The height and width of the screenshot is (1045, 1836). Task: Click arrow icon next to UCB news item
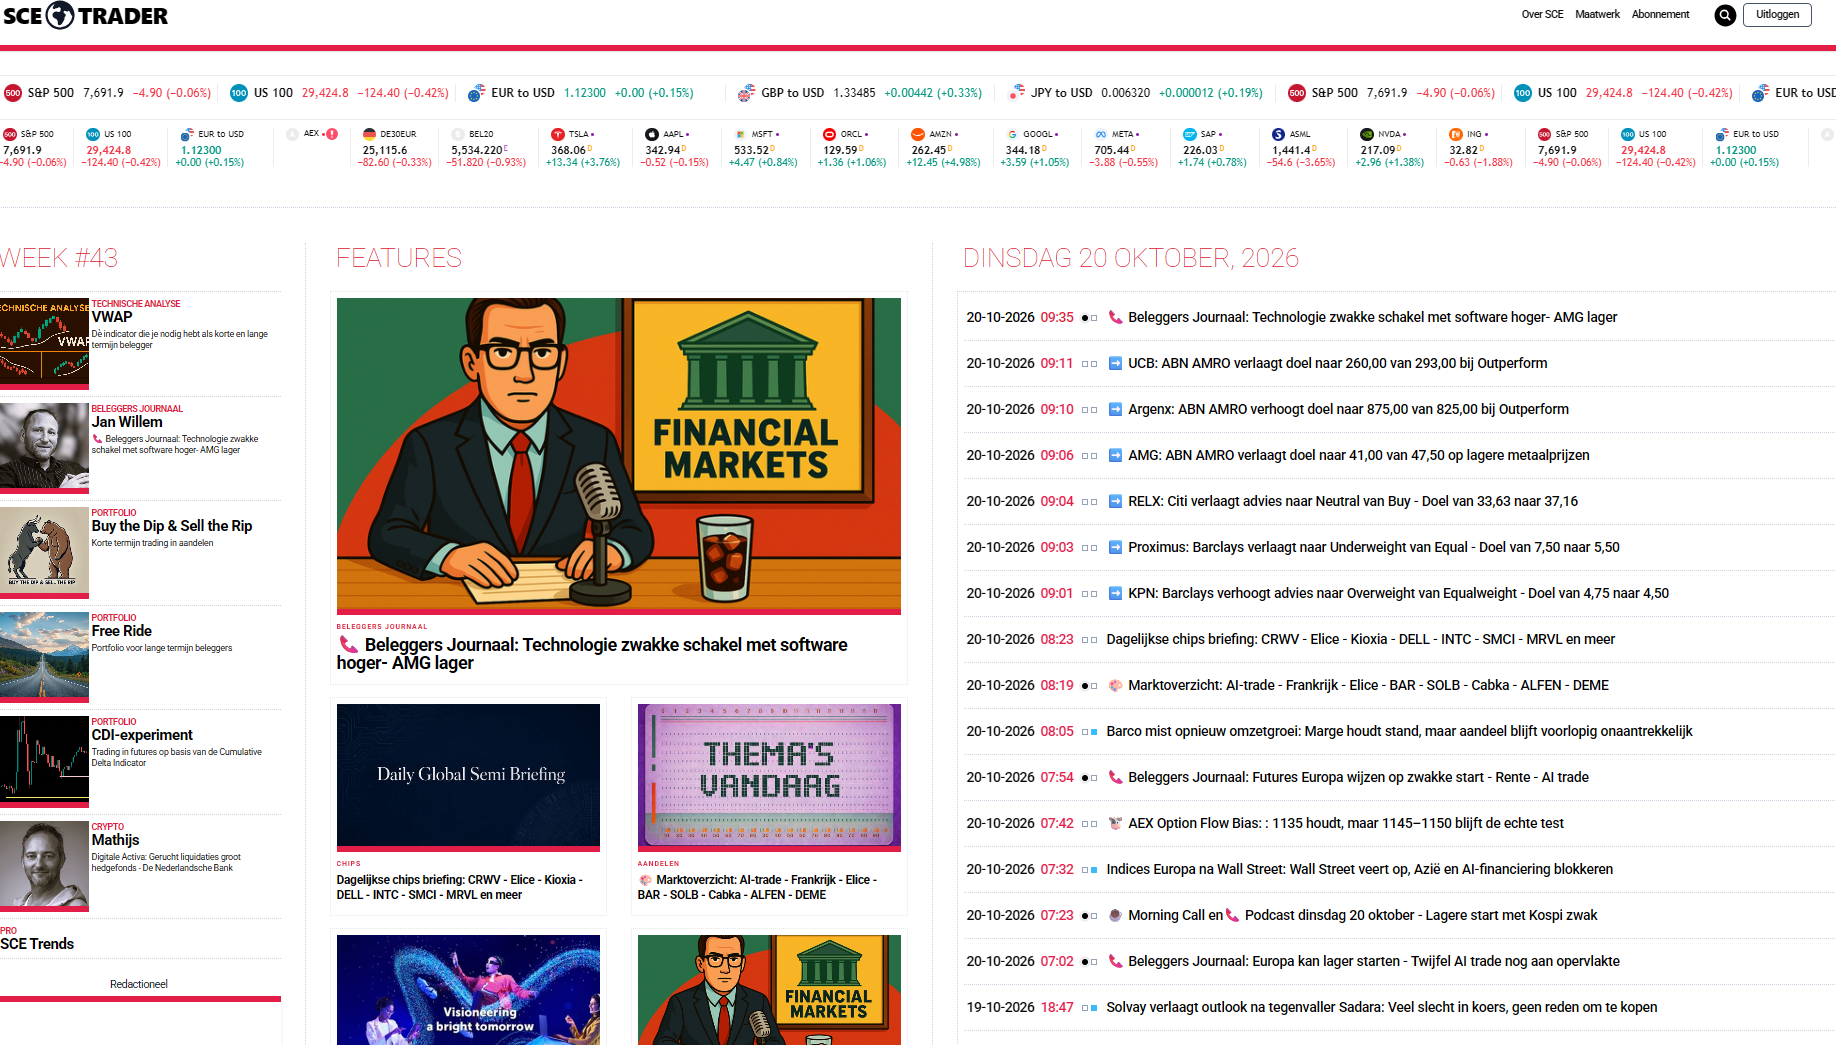1115,363
